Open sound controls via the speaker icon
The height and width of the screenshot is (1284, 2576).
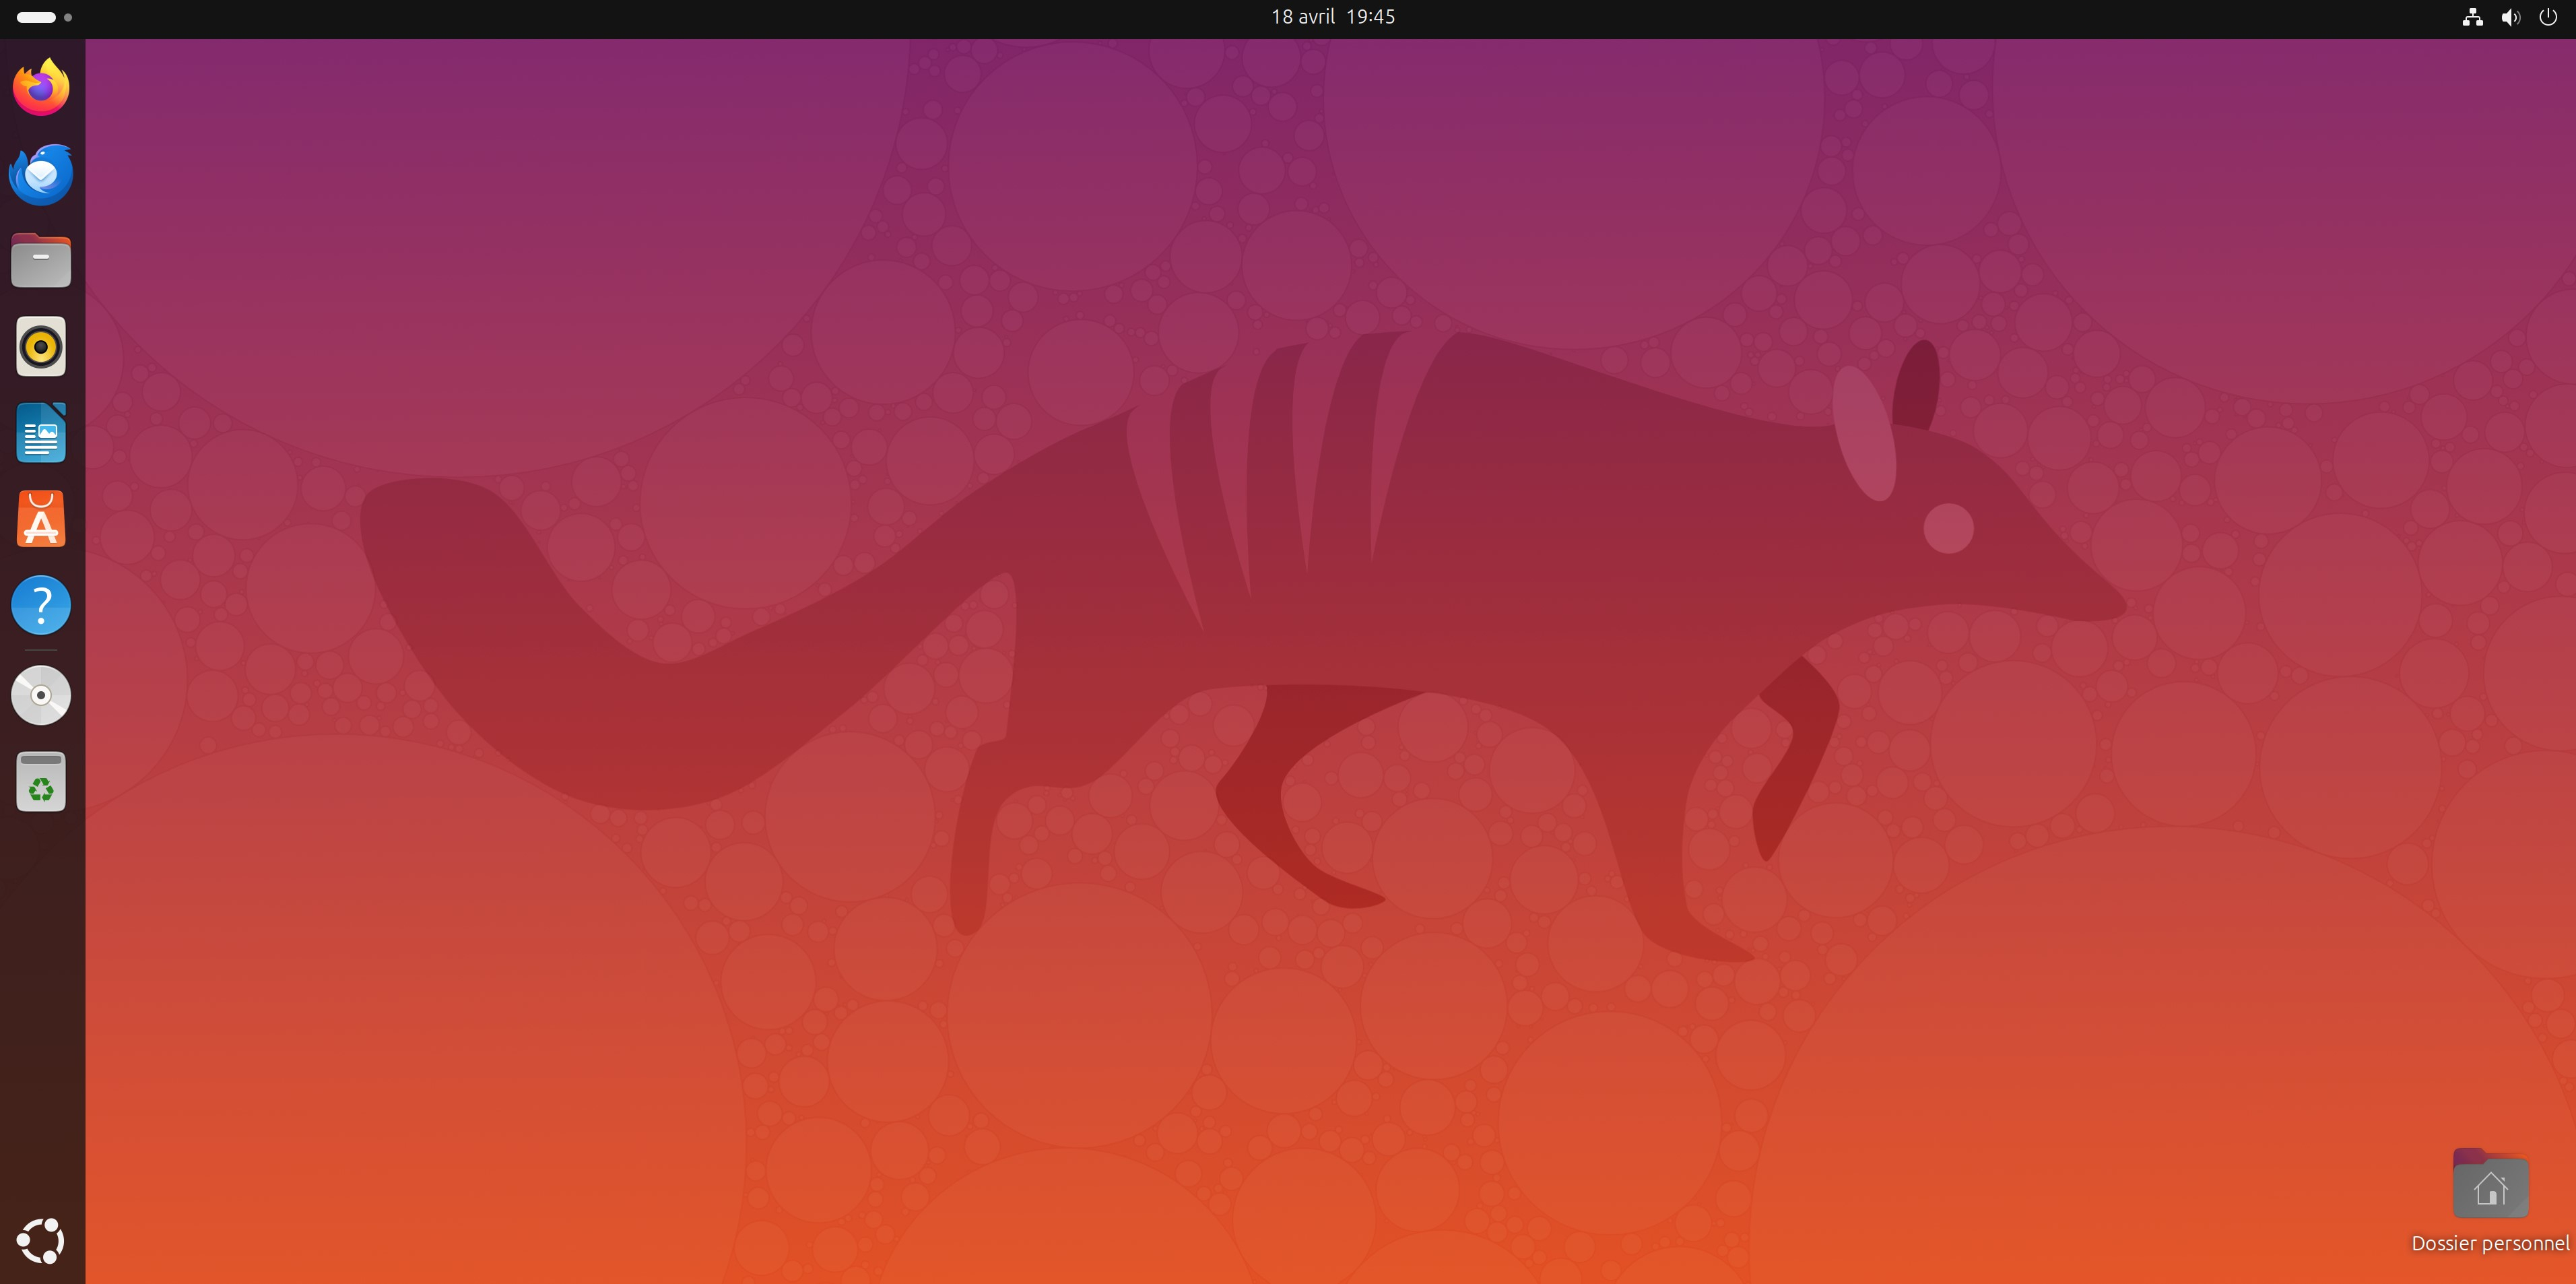pos(2510,16)
